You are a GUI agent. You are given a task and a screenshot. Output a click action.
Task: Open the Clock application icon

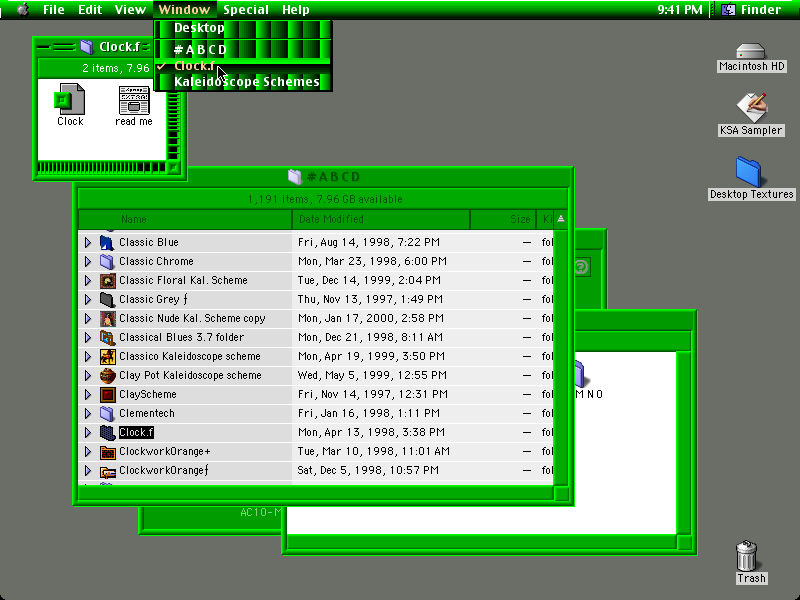click(x=69, y=99)
